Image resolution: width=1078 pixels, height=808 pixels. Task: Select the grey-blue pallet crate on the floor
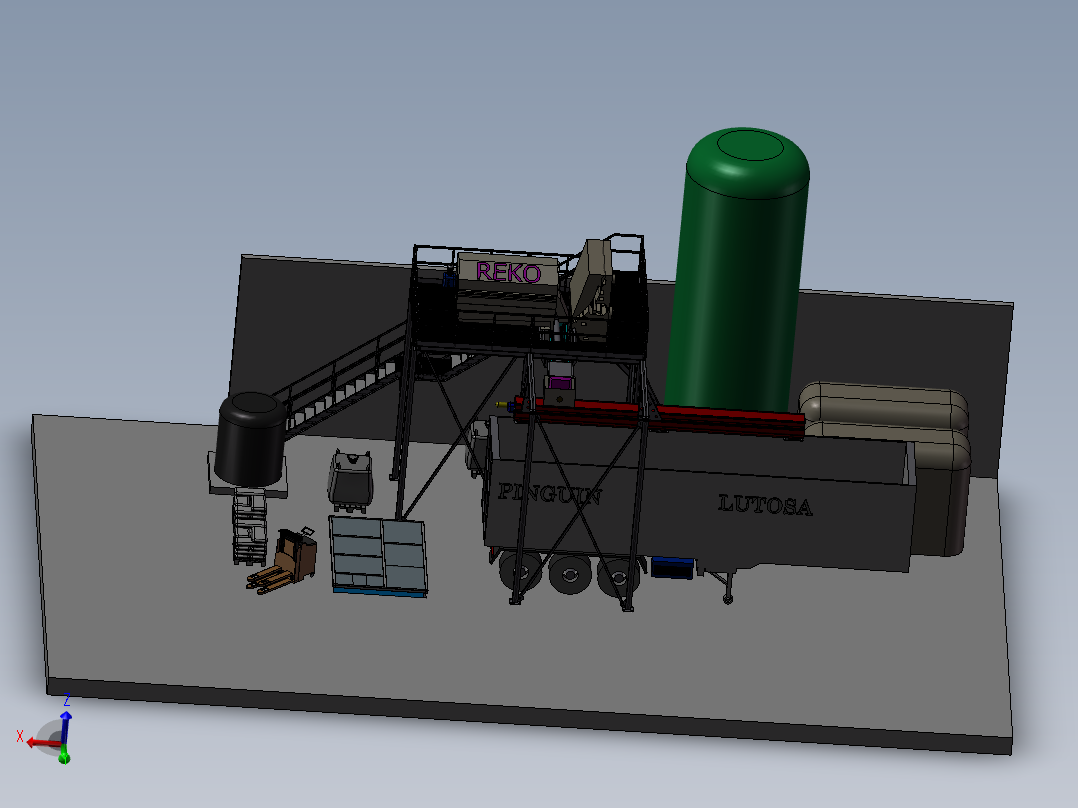[x=378, y=556]
